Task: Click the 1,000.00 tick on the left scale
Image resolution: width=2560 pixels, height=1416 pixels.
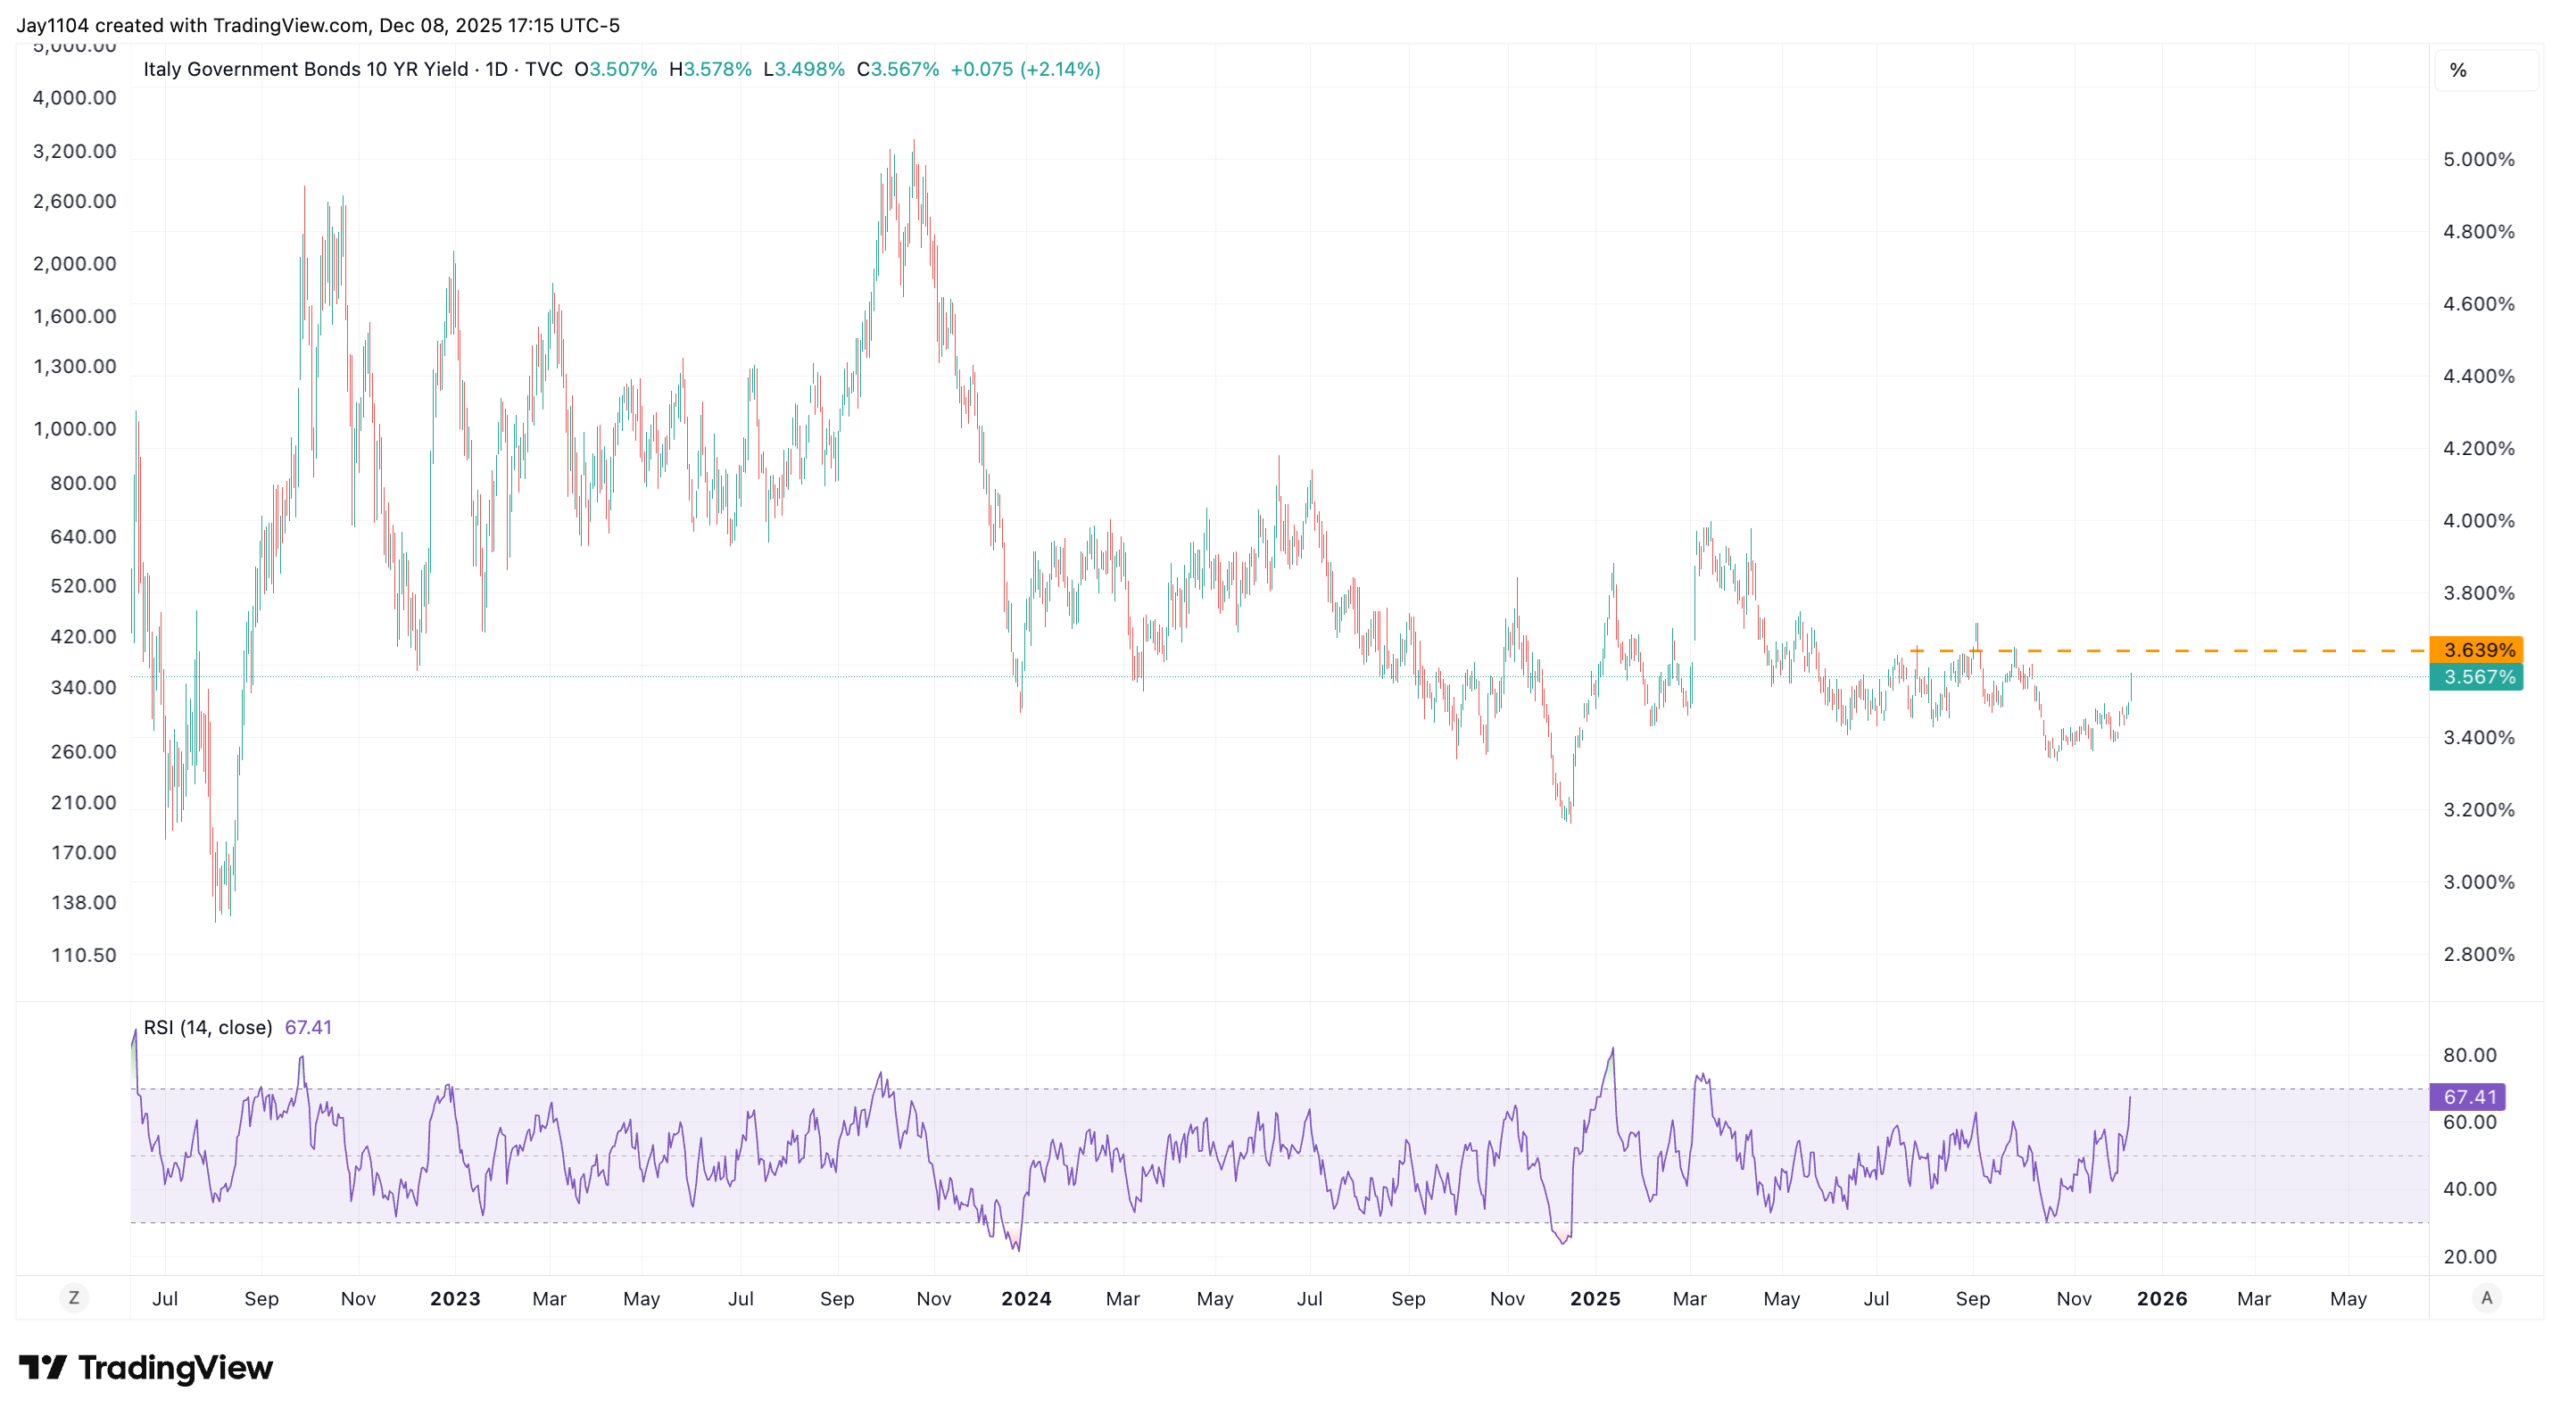Action: [75, 428]
